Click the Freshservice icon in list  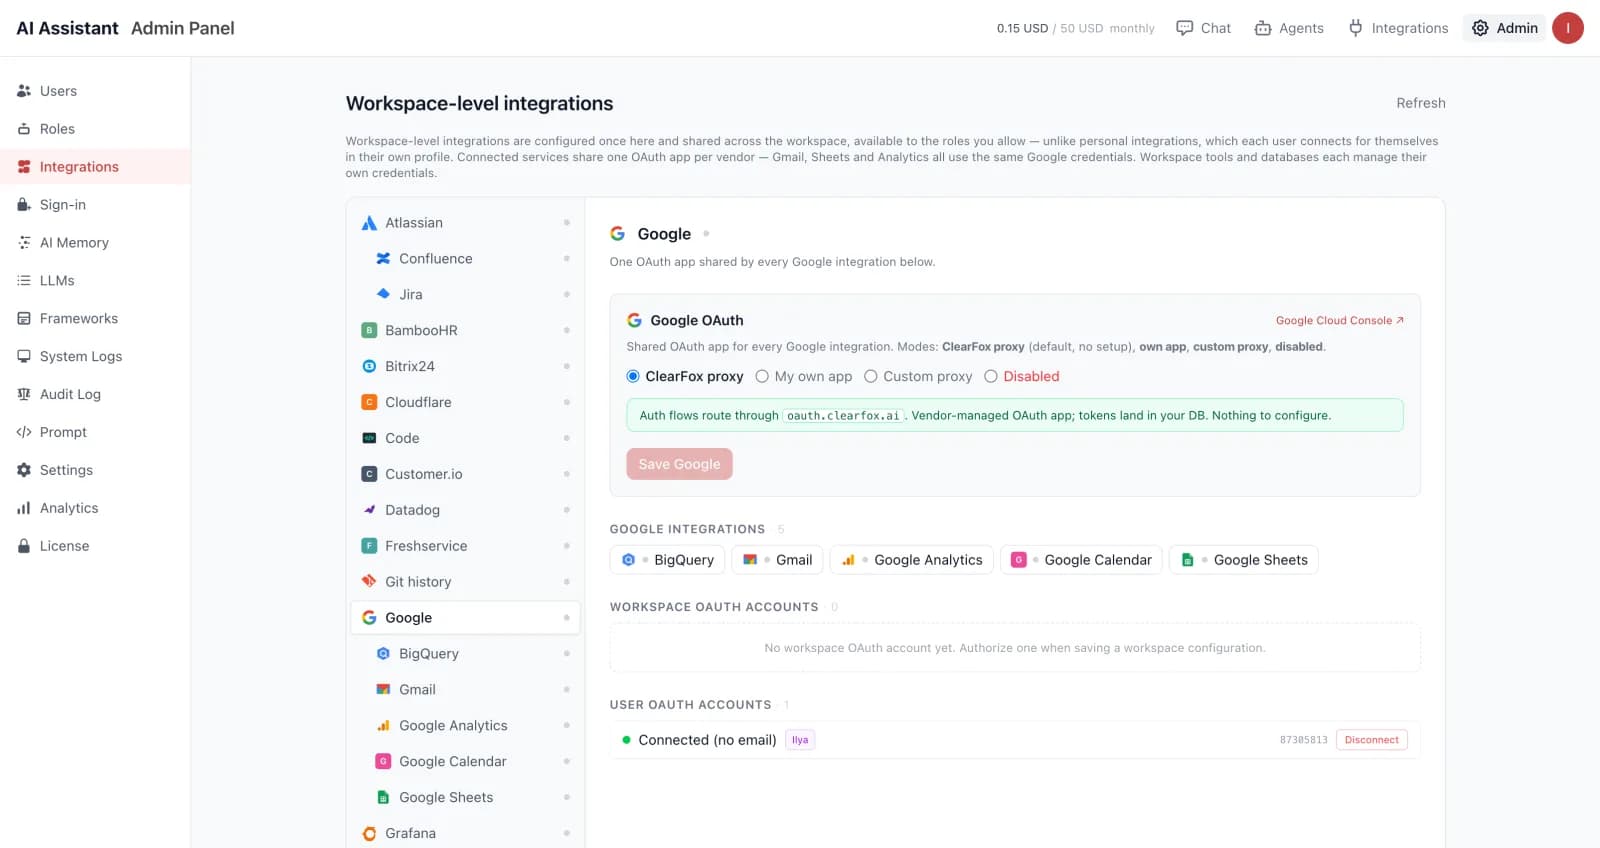point(369,546)
